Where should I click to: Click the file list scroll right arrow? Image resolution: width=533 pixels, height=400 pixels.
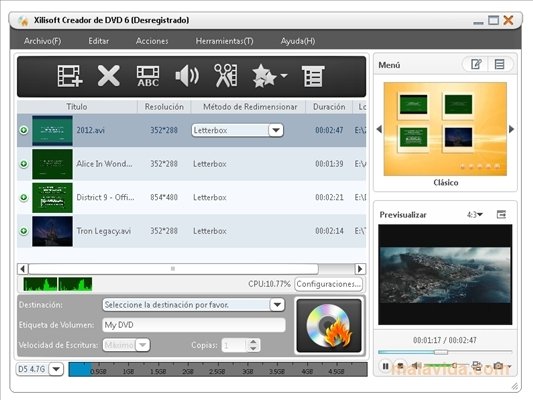pos(360,269)
